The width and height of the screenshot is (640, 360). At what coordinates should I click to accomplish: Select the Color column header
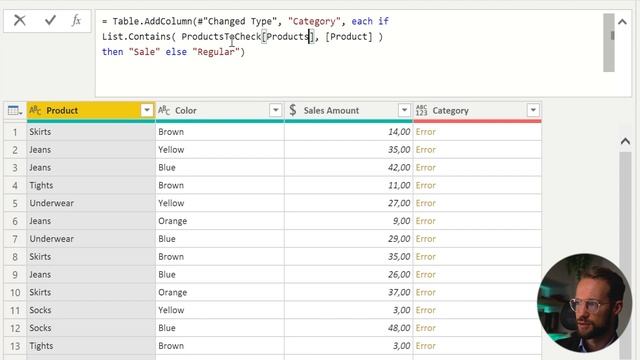[220, 110]
